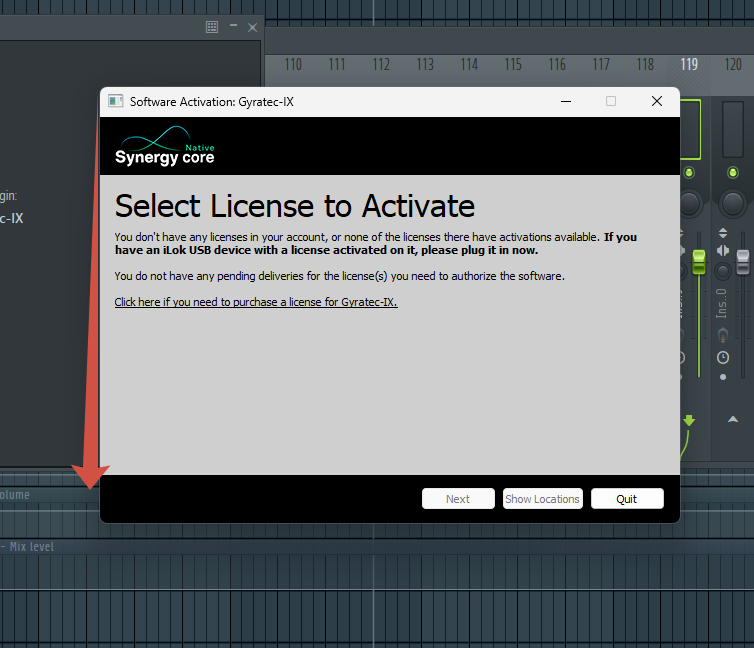The width and height of the screenshot is (754, 648).
Task: Select the Ins..0 mixer track name
Action: [x=721, y=304]
